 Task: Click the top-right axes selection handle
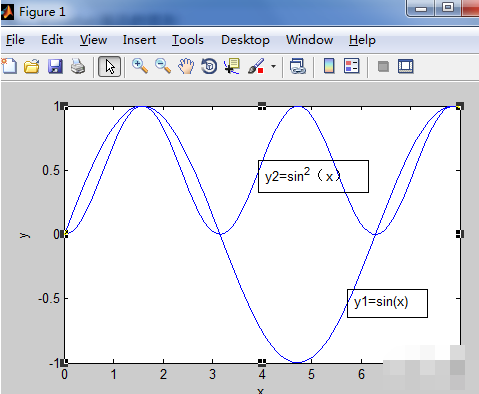point(460,106)
